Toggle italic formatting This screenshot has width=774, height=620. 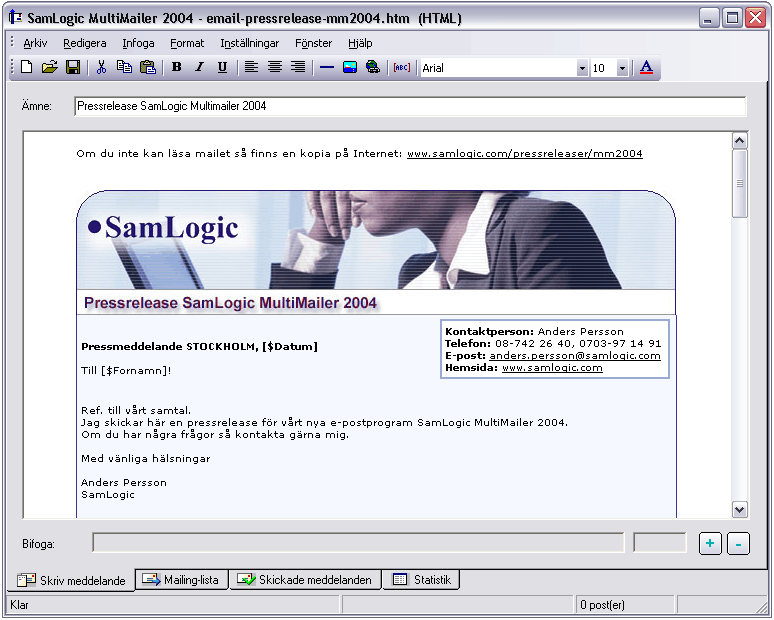199,67
